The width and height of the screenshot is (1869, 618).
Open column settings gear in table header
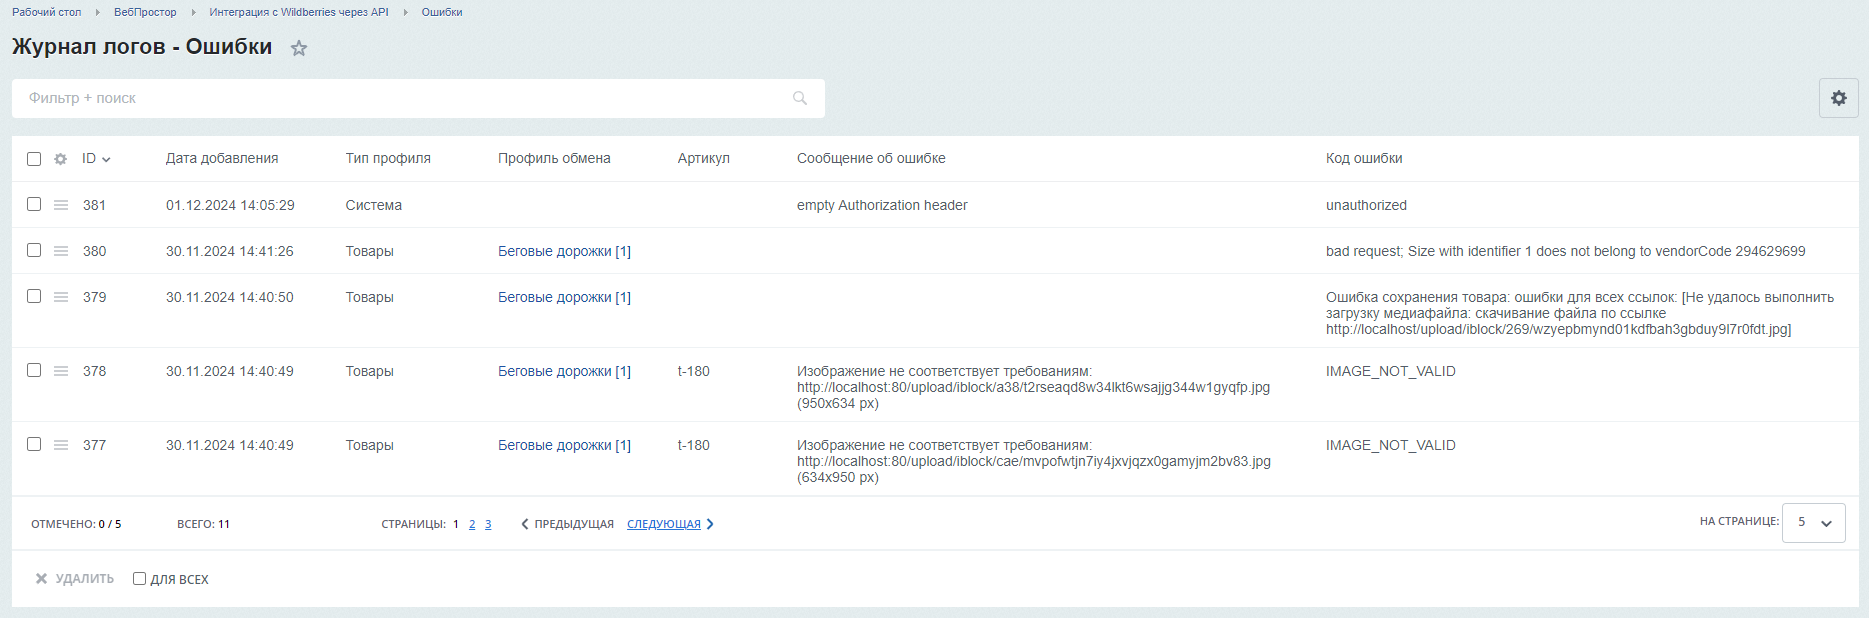(60, 159)
